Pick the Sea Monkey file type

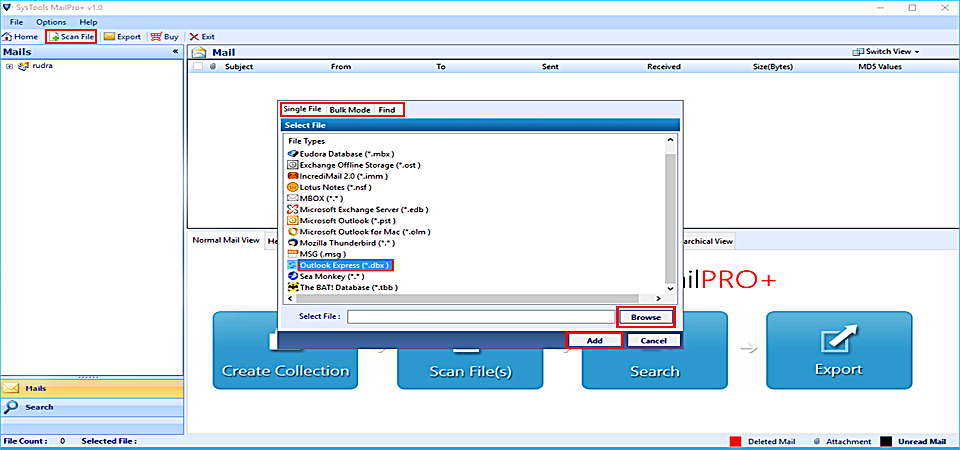coord(293,275)
